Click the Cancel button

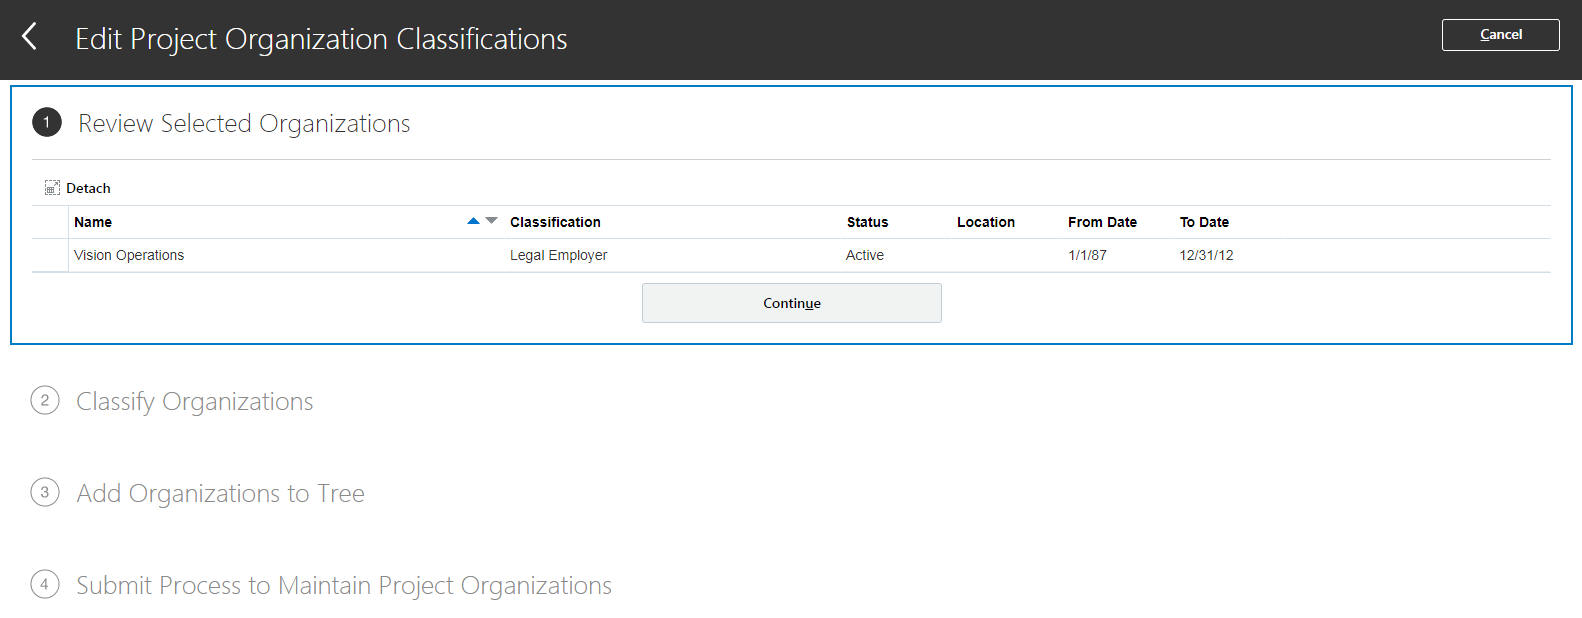click(1500, 35)
